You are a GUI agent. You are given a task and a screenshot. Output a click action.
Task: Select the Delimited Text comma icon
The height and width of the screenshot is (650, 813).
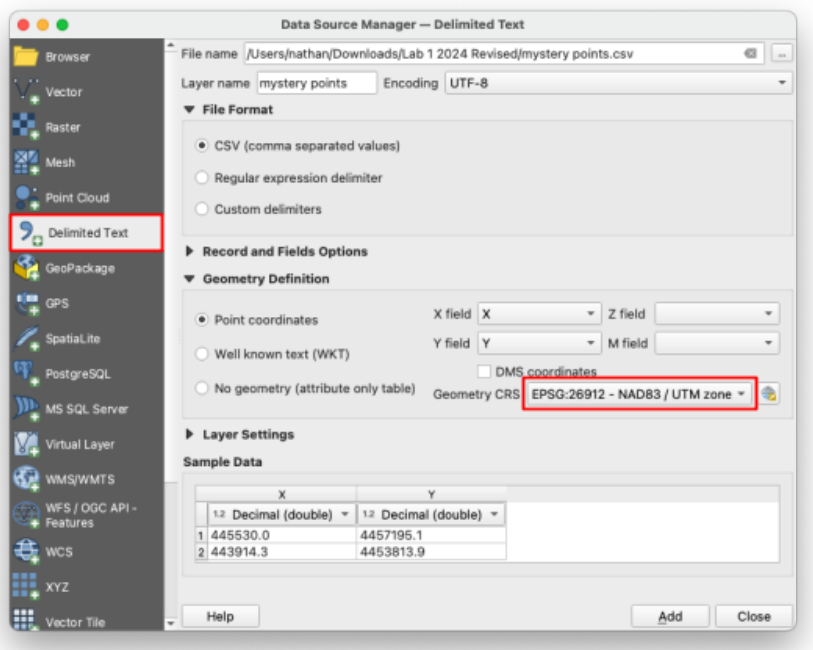click(29, 233)
